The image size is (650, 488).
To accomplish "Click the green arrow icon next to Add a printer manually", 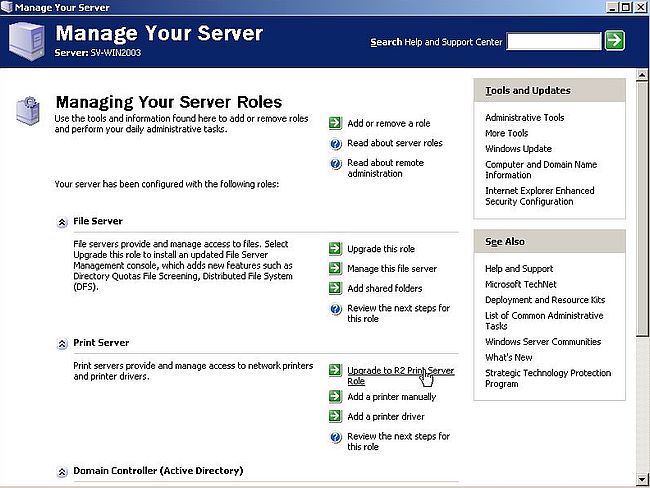I will 335,397.
